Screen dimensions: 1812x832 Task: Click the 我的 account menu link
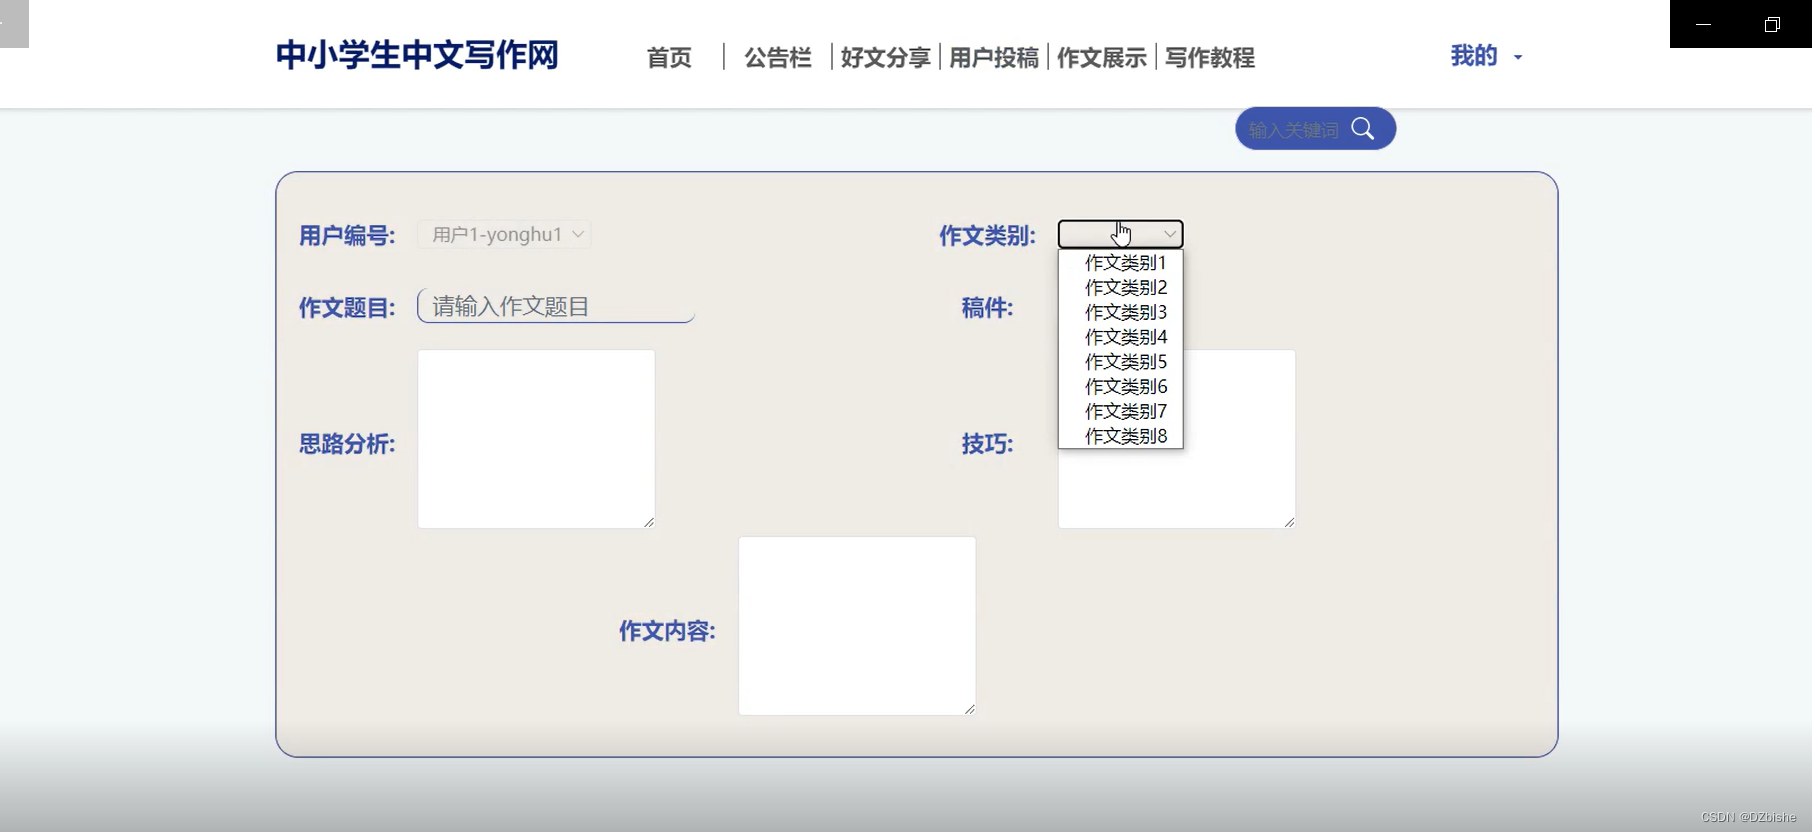pyautogui.click(x=1474, y=56)
